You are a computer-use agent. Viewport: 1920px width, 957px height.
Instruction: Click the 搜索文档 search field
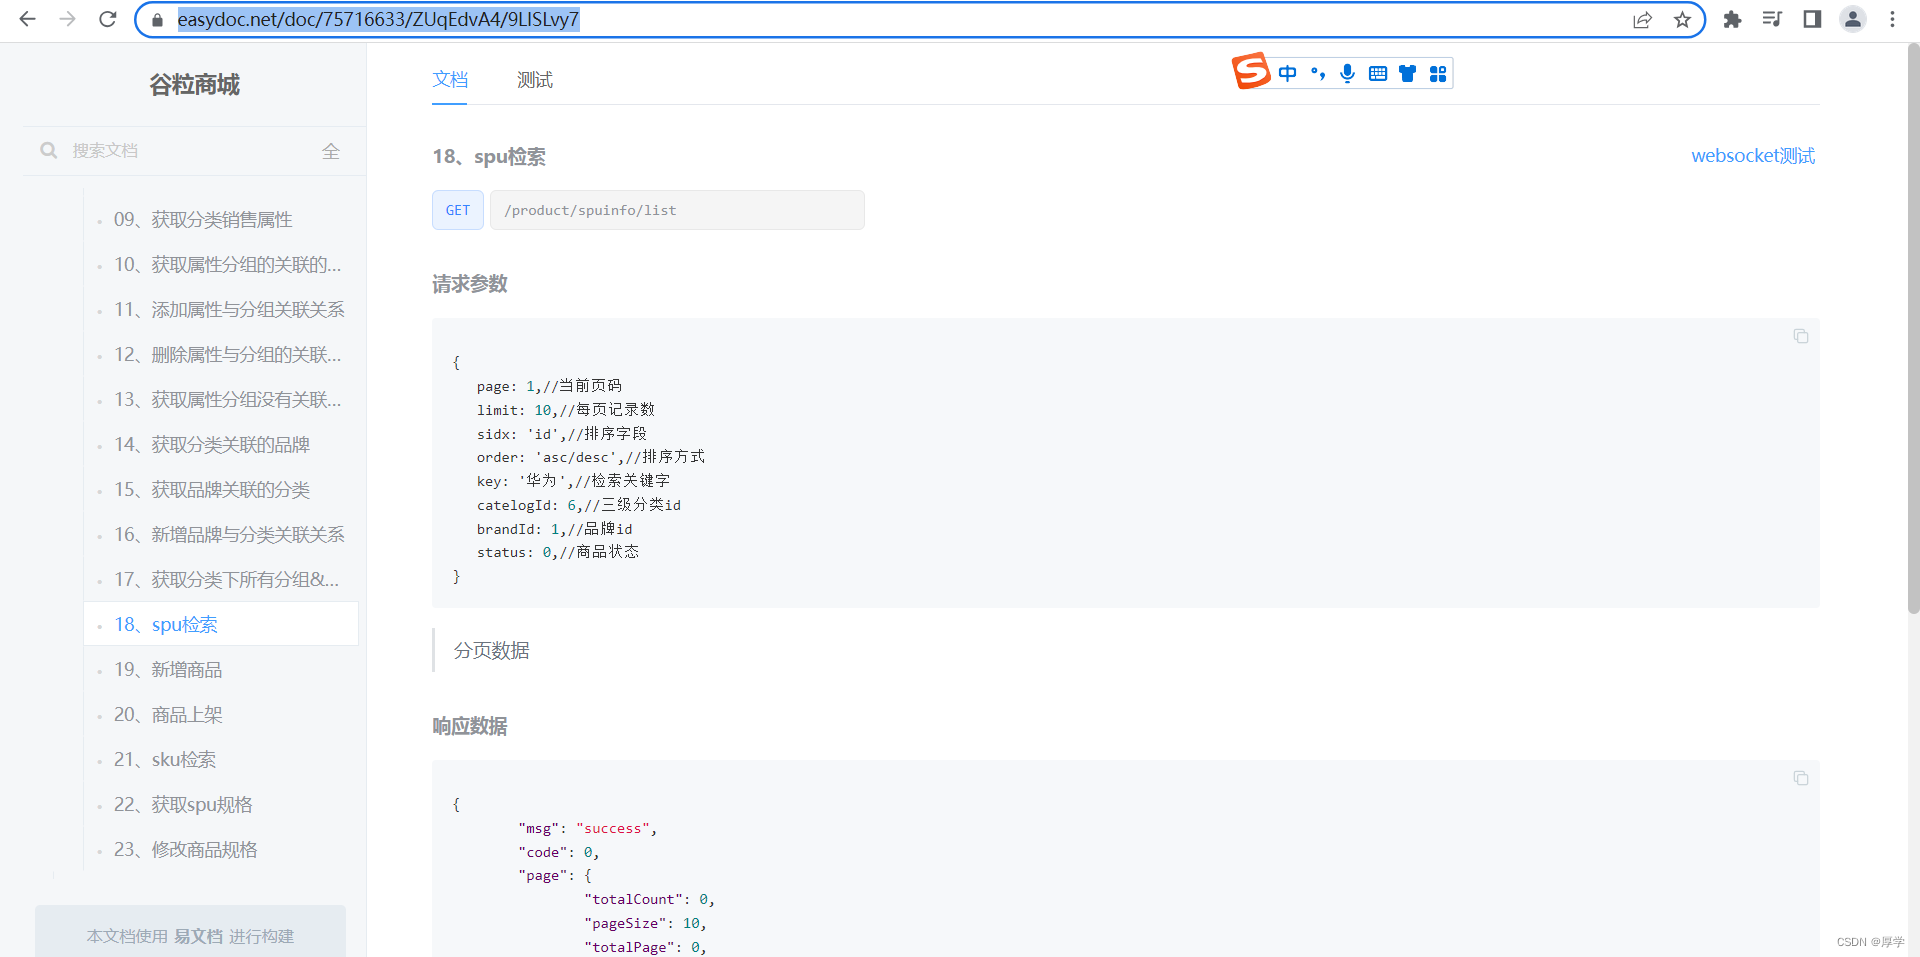[190, 150]
